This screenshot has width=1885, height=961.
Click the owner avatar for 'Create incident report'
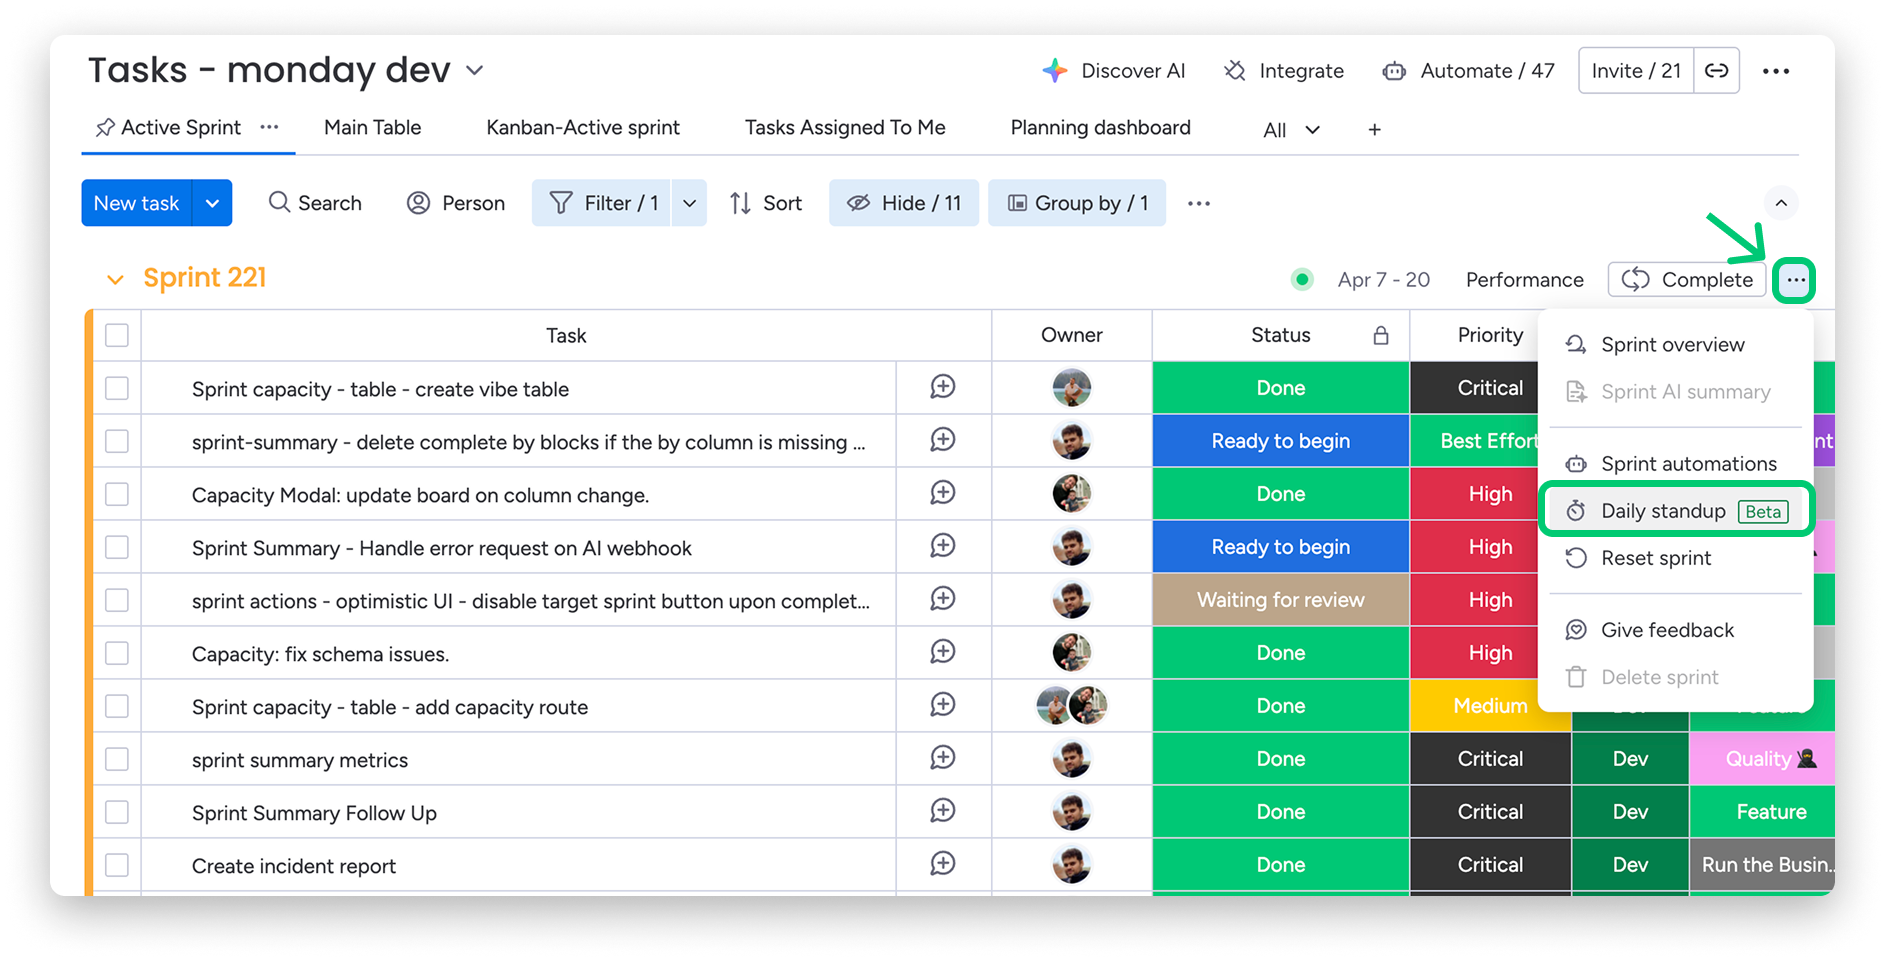point(1071,865)
